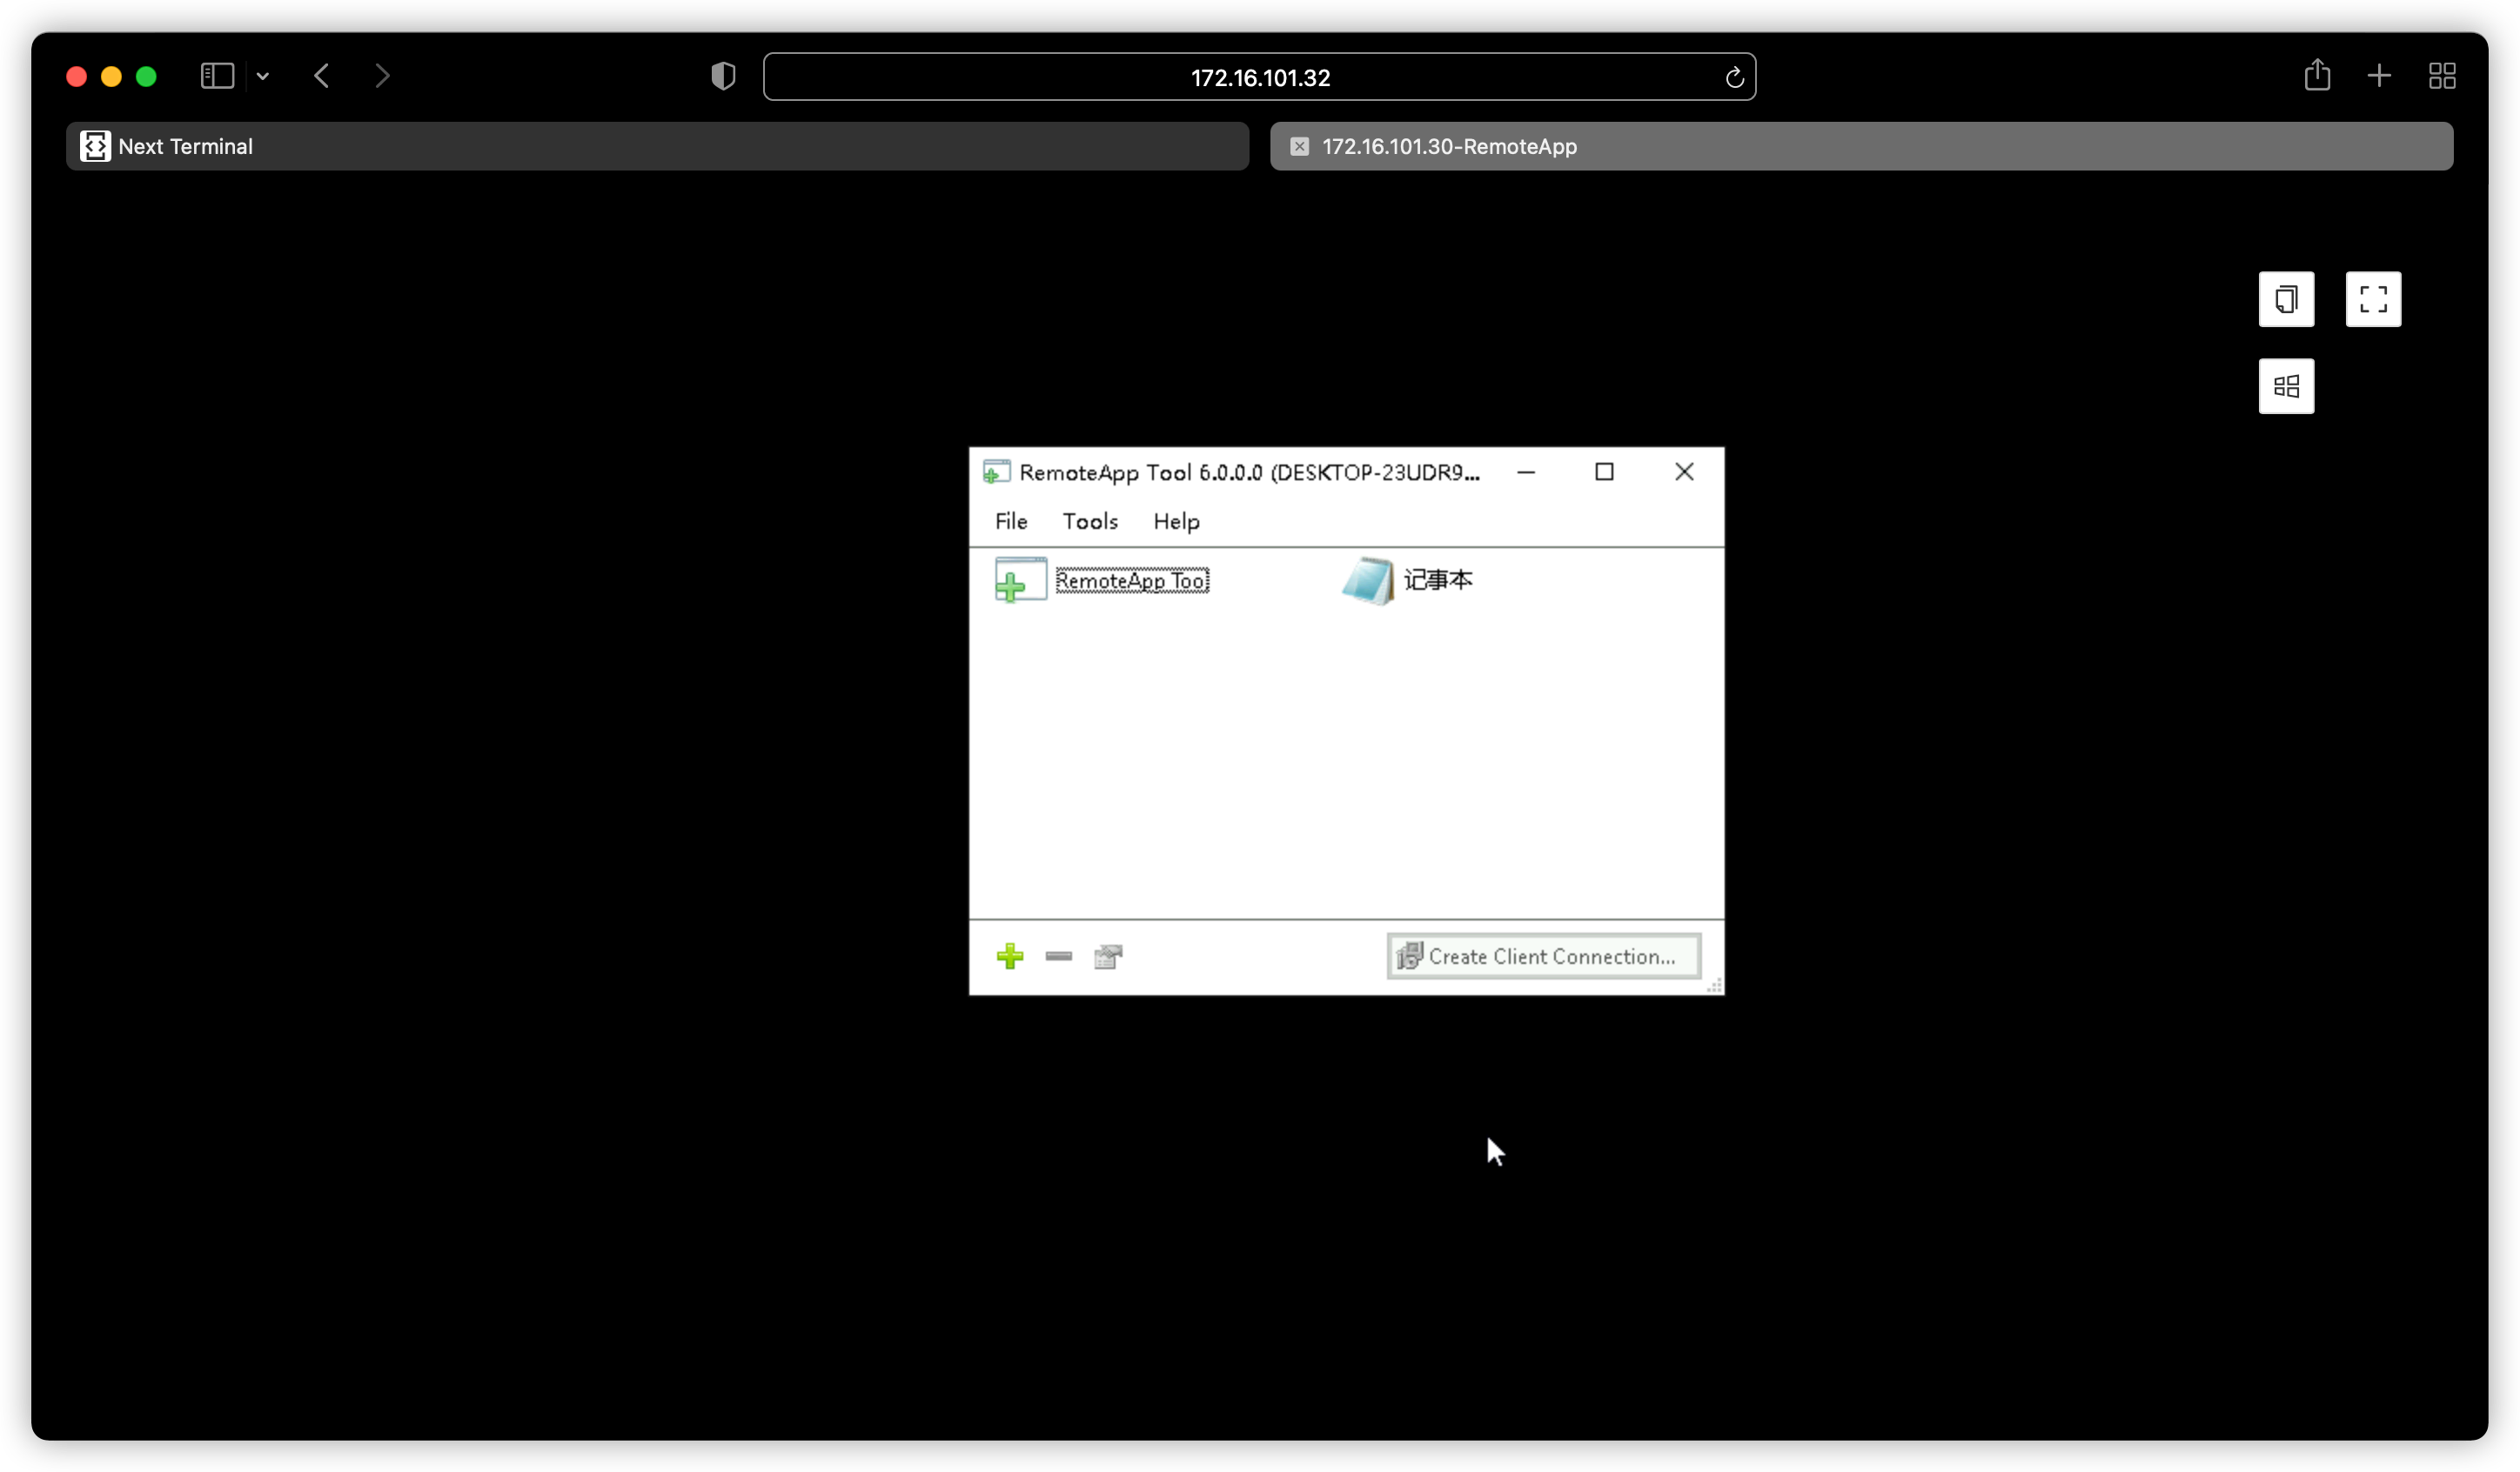This screenshot has height=1472, width=2520.
Task: Go forward in Safari
Action: 382,76
